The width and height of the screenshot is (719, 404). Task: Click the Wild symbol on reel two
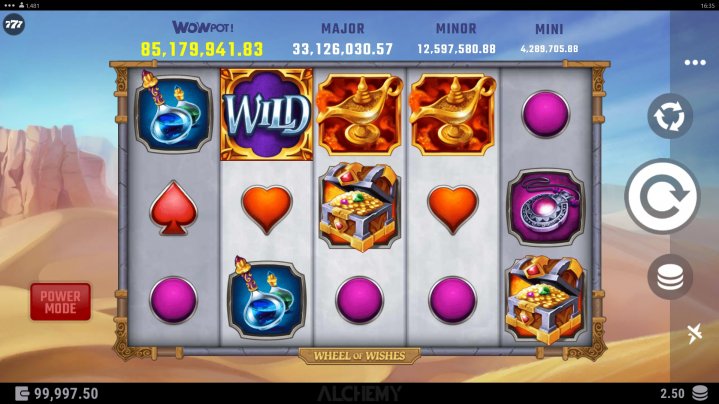point(266,115)
